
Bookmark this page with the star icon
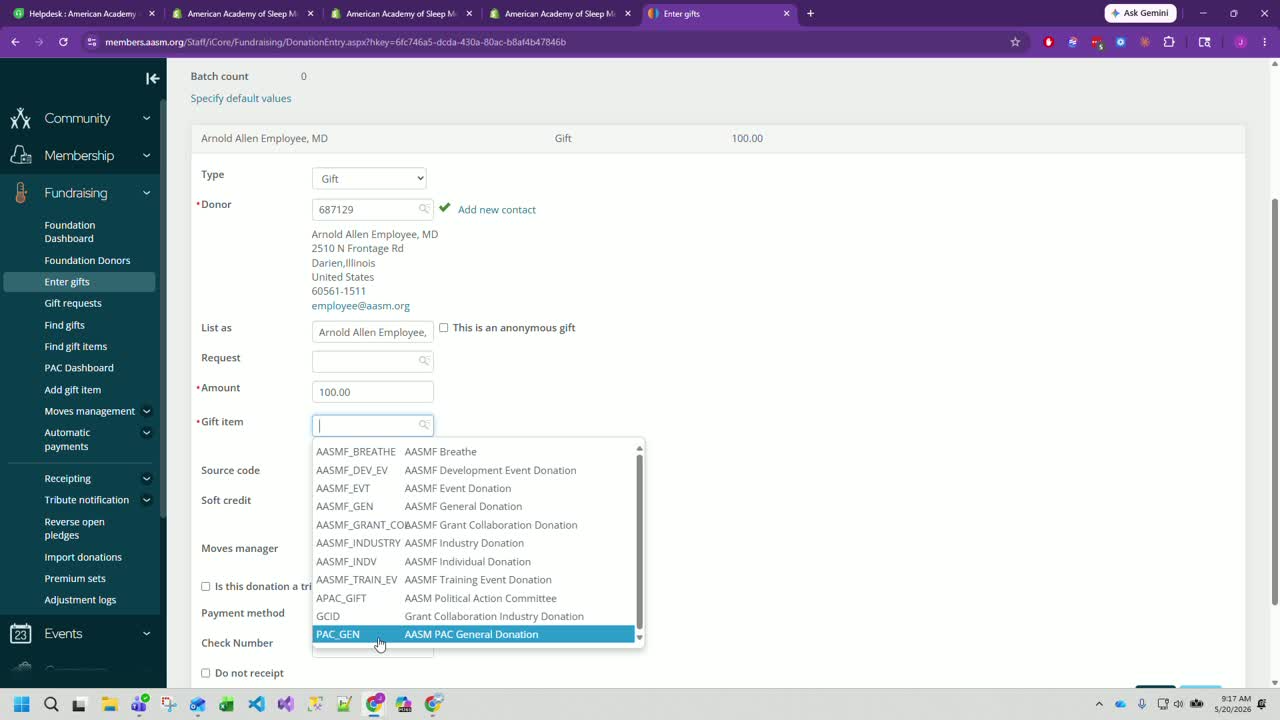(1015, 42)
